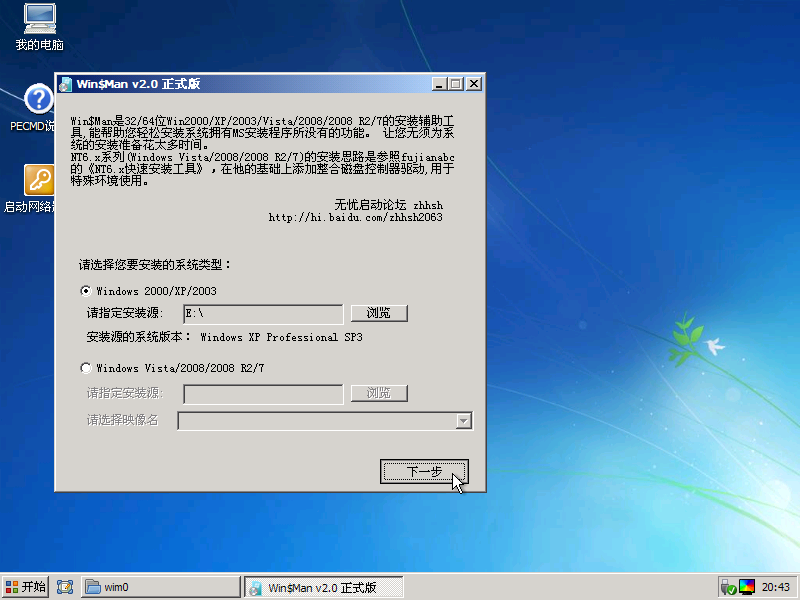800x600 pixels.
Task: Select the Windows 2000/XP/2003 radio button
Action: pos(85,291)
